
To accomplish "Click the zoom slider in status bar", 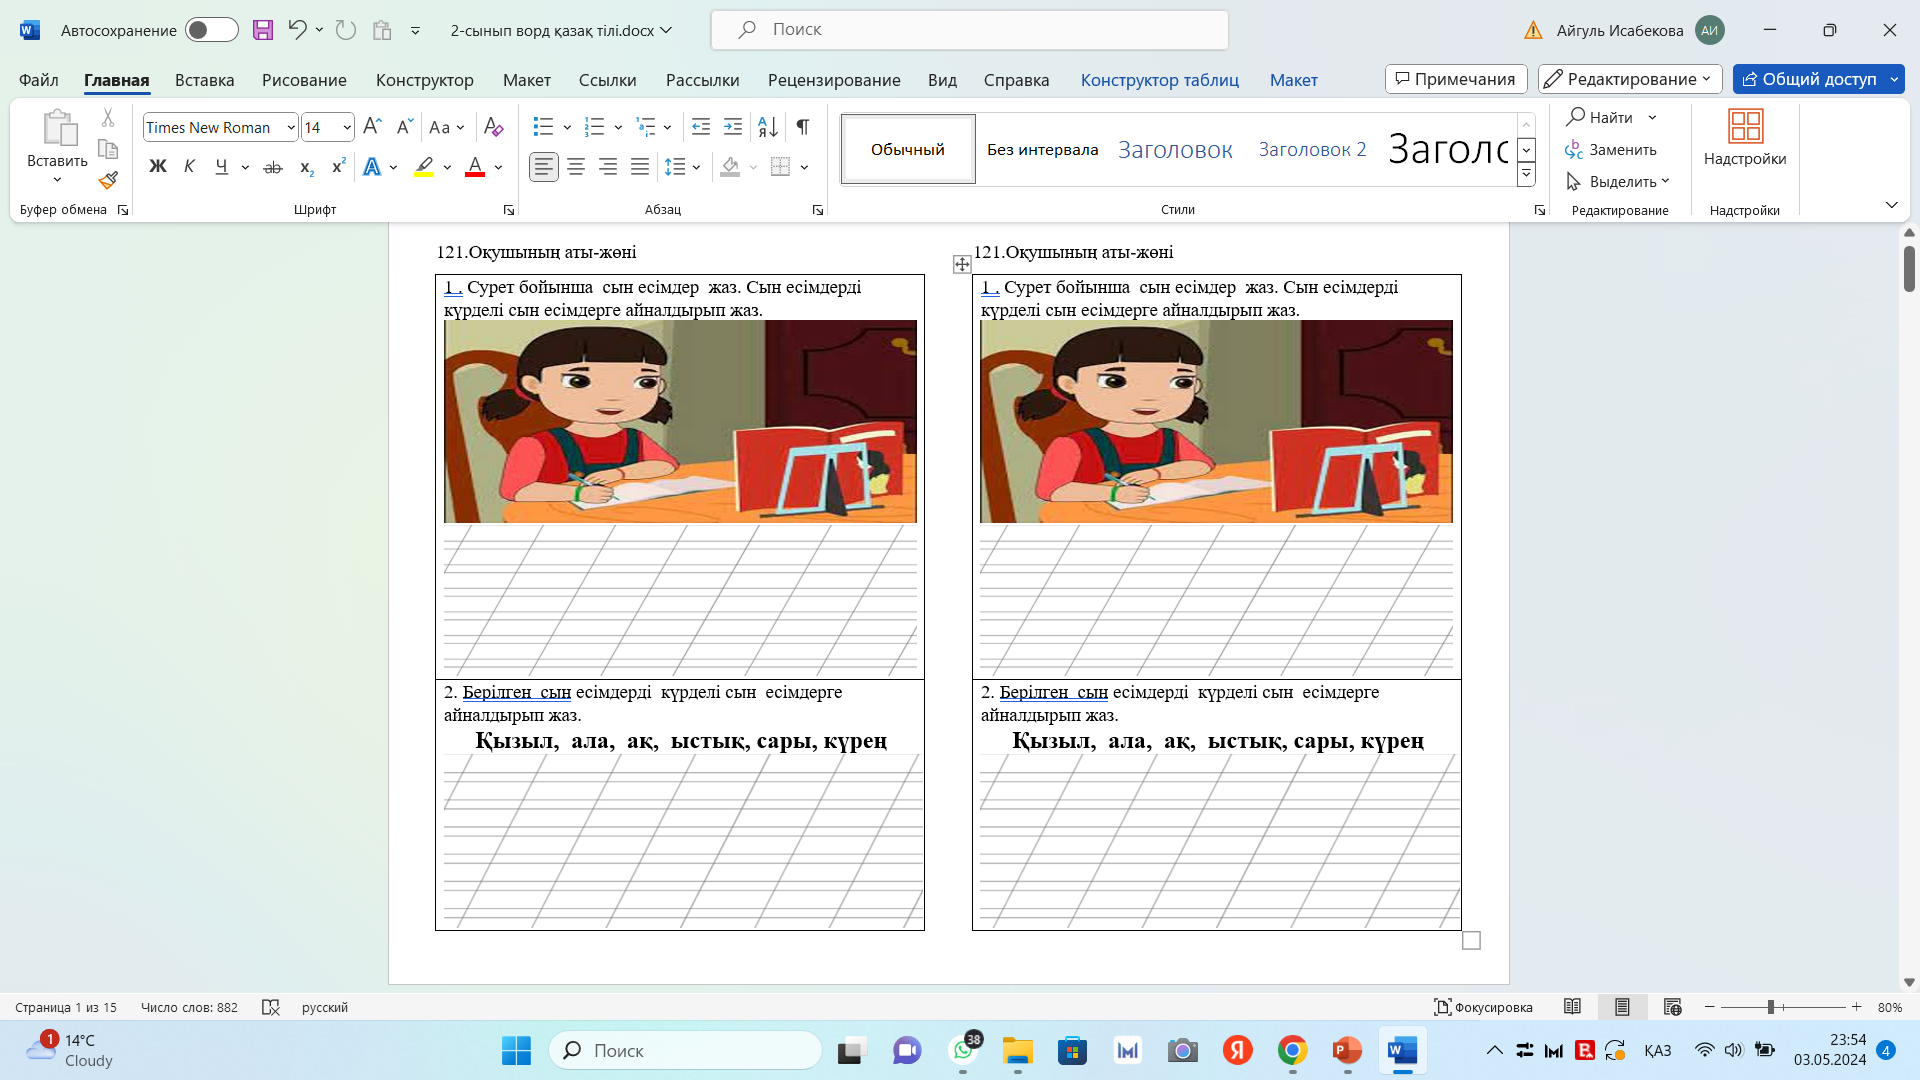I will tap(1771, 1007).
